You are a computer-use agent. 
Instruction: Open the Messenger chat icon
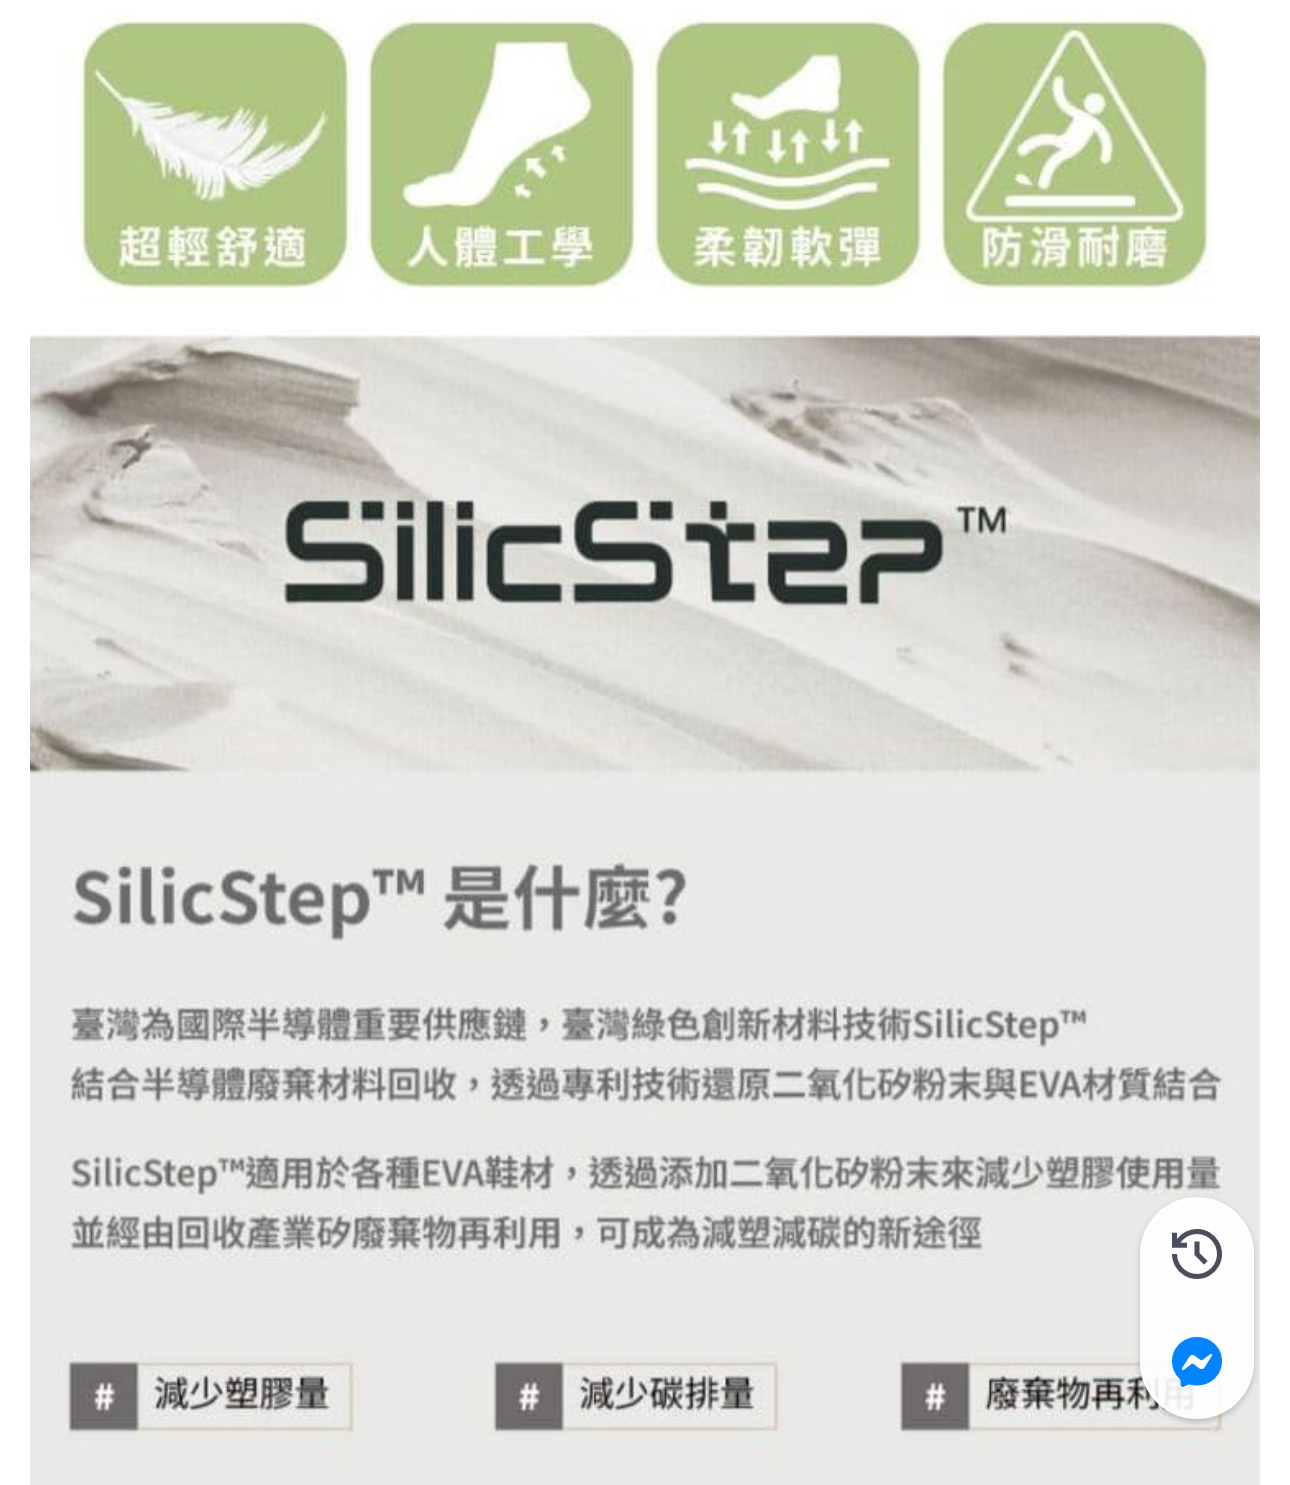tap(1196, 1361)
